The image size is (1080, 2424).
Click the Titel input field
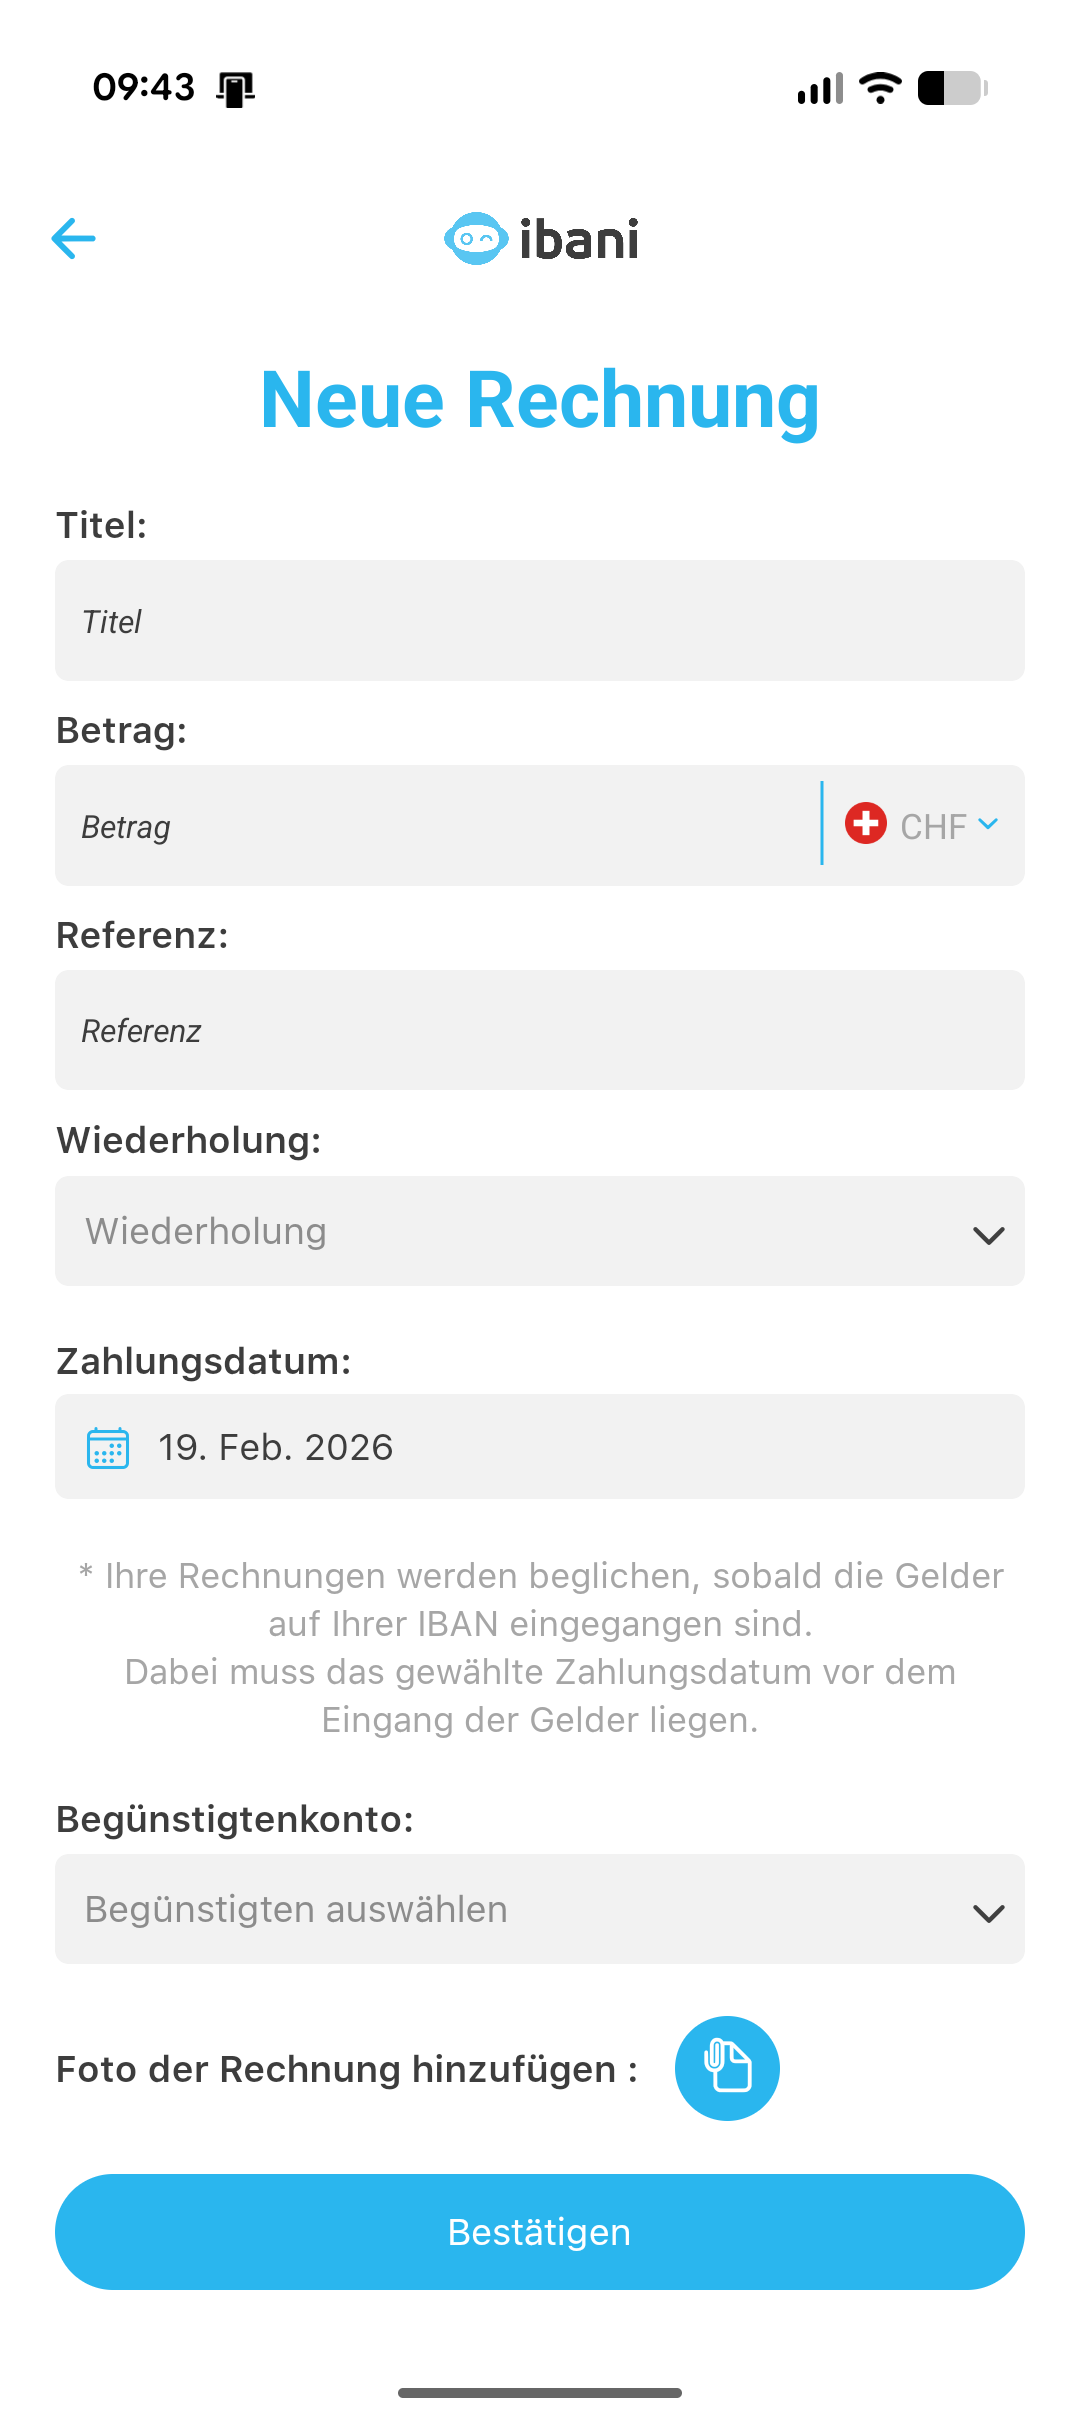tap(540, 620)
